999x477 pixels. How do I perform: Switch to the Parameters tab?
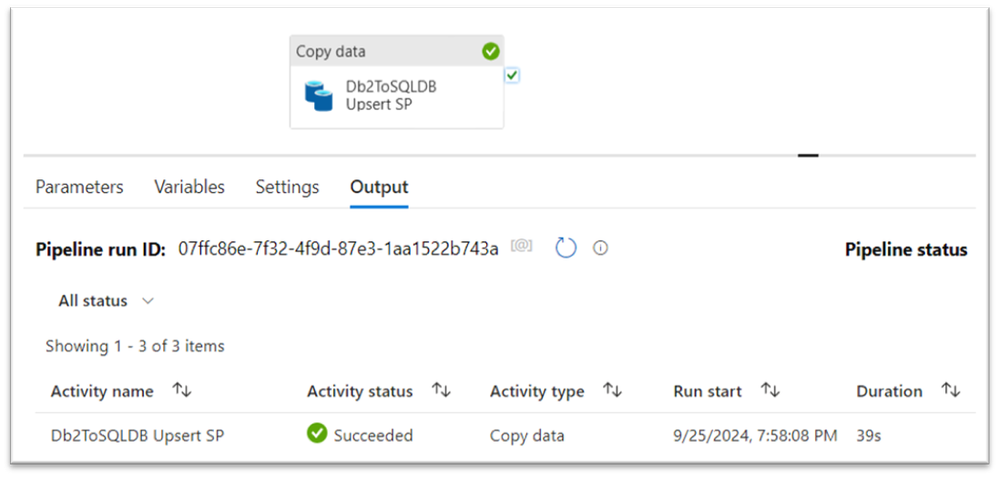coord(79,187)
